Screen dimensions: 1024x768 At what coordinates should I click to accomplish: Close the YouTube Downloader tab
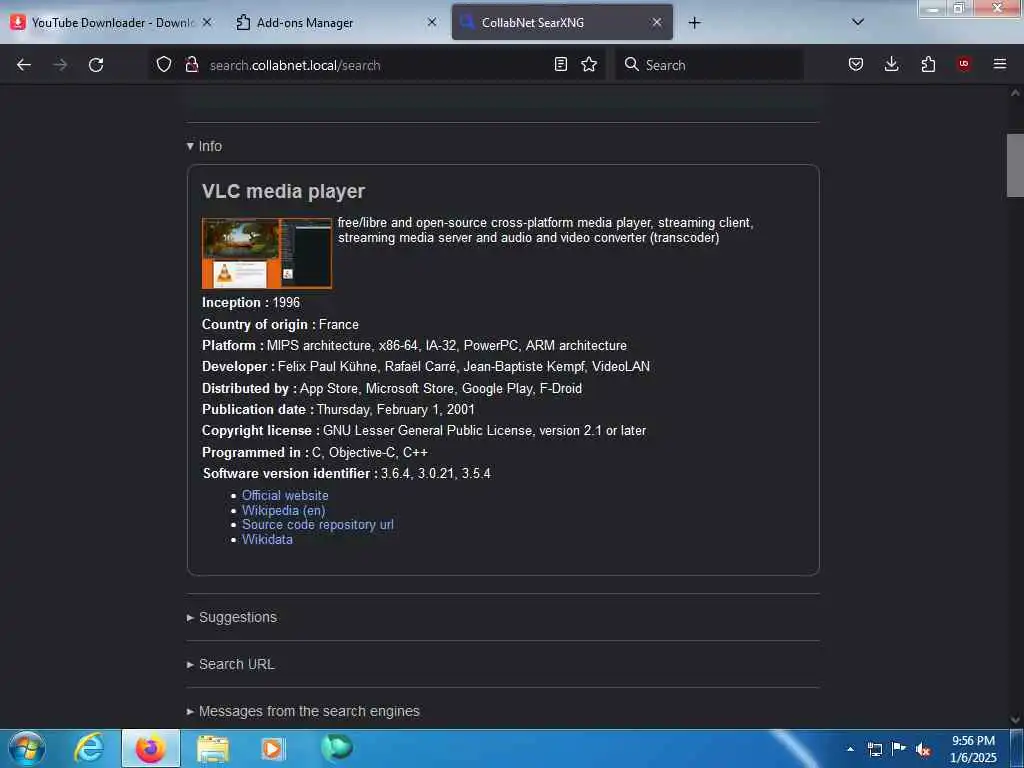(x=207, y=22)
